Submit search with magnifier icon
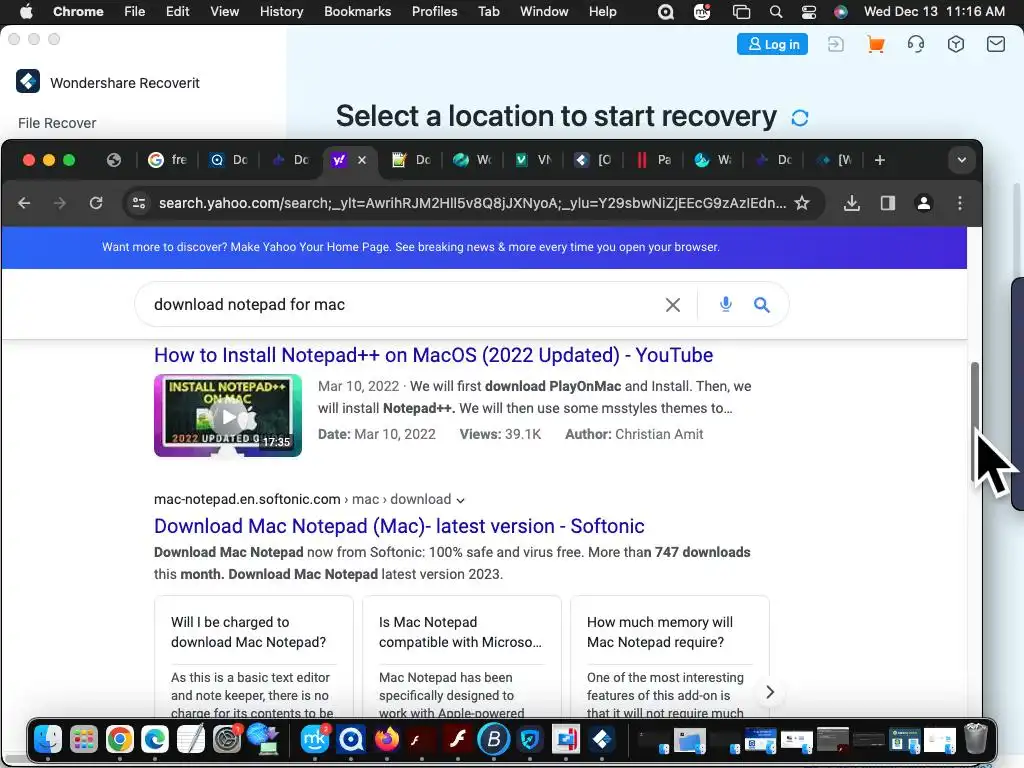 [761, 304]
